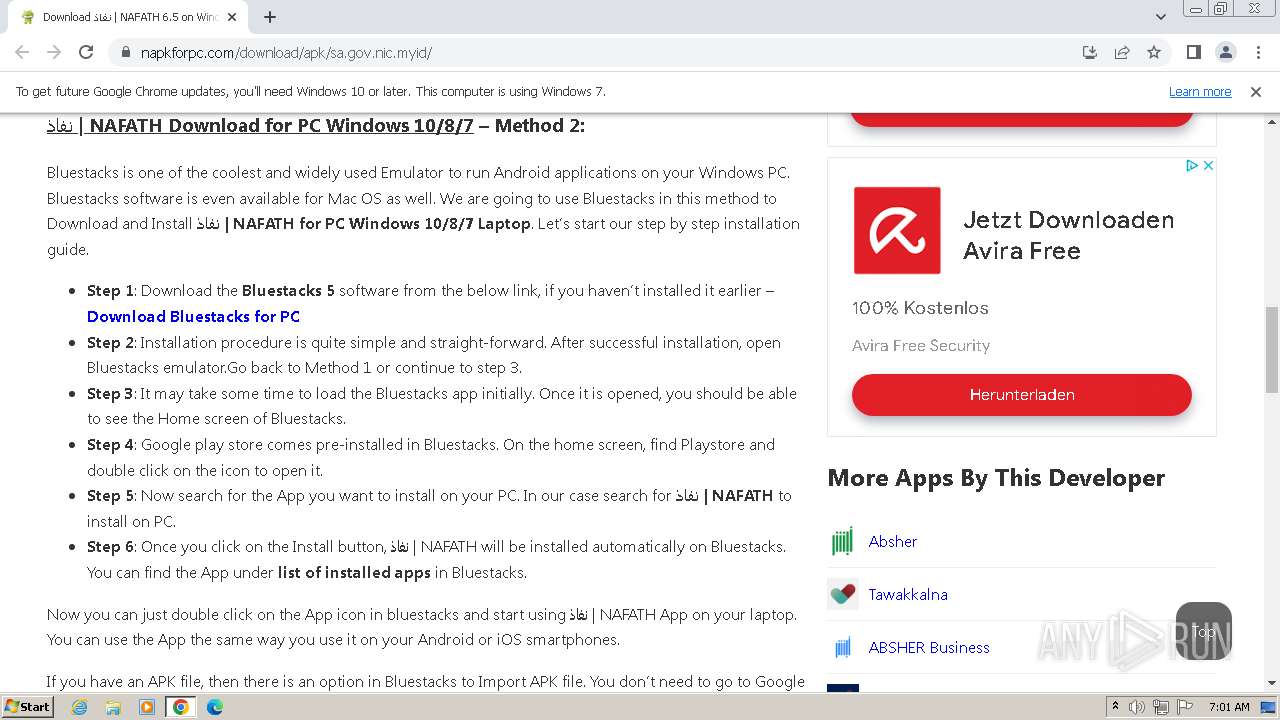Open the taskbar clock 7:01 AM

1229,707
